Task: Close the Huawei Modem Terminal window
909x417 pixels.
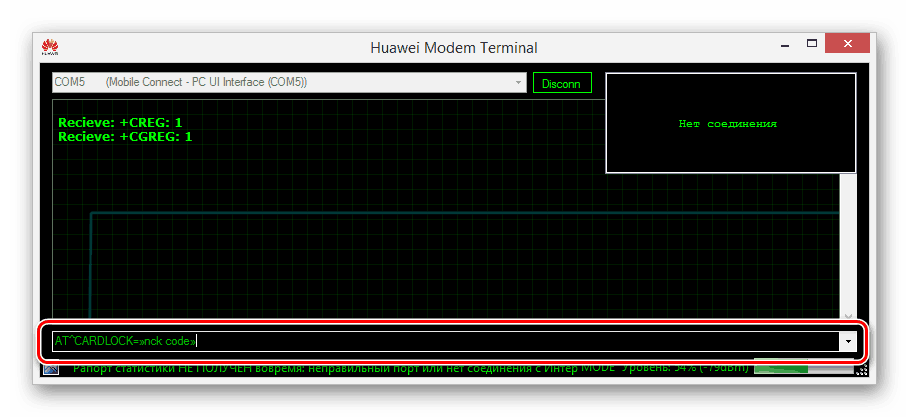Action: [x=848, y=44]
